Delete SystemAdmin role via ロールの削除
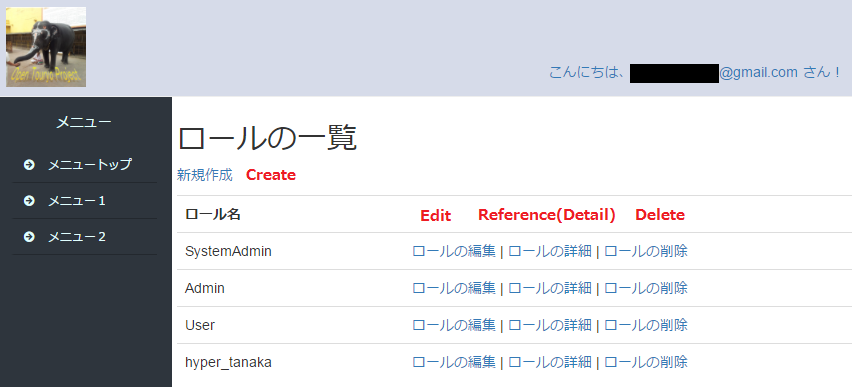852x387 pixels. coord(646,251)
